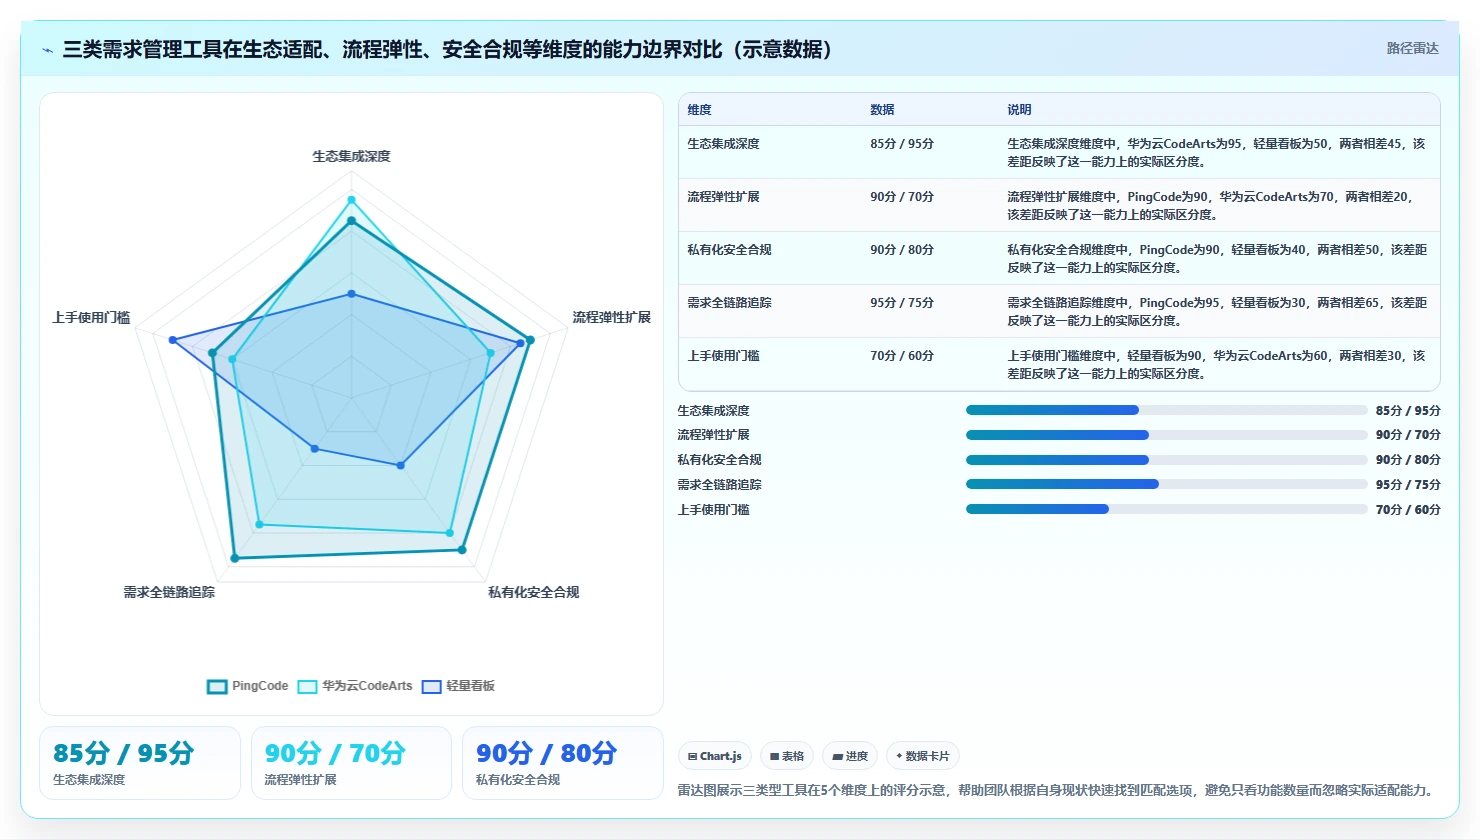
Task: Click 生态集成深度 in the table's first column
Action: click(x=723, y=144)
